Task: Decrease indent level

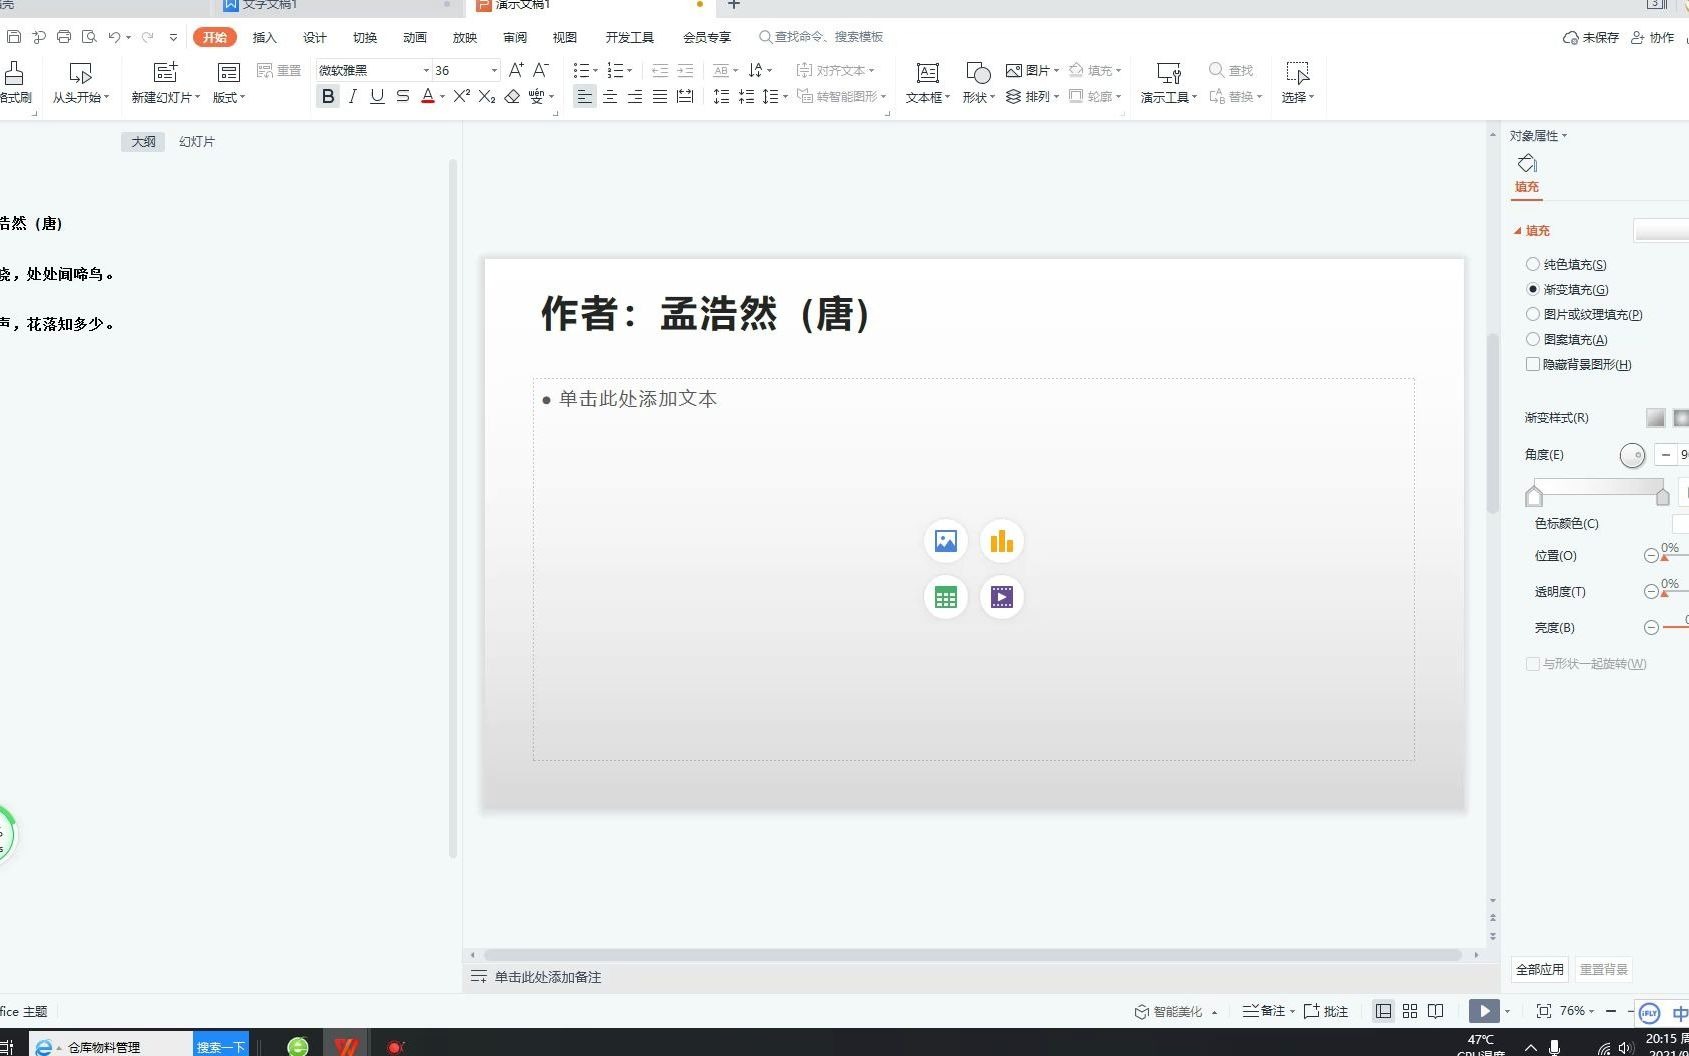Action: coord(660,70)
